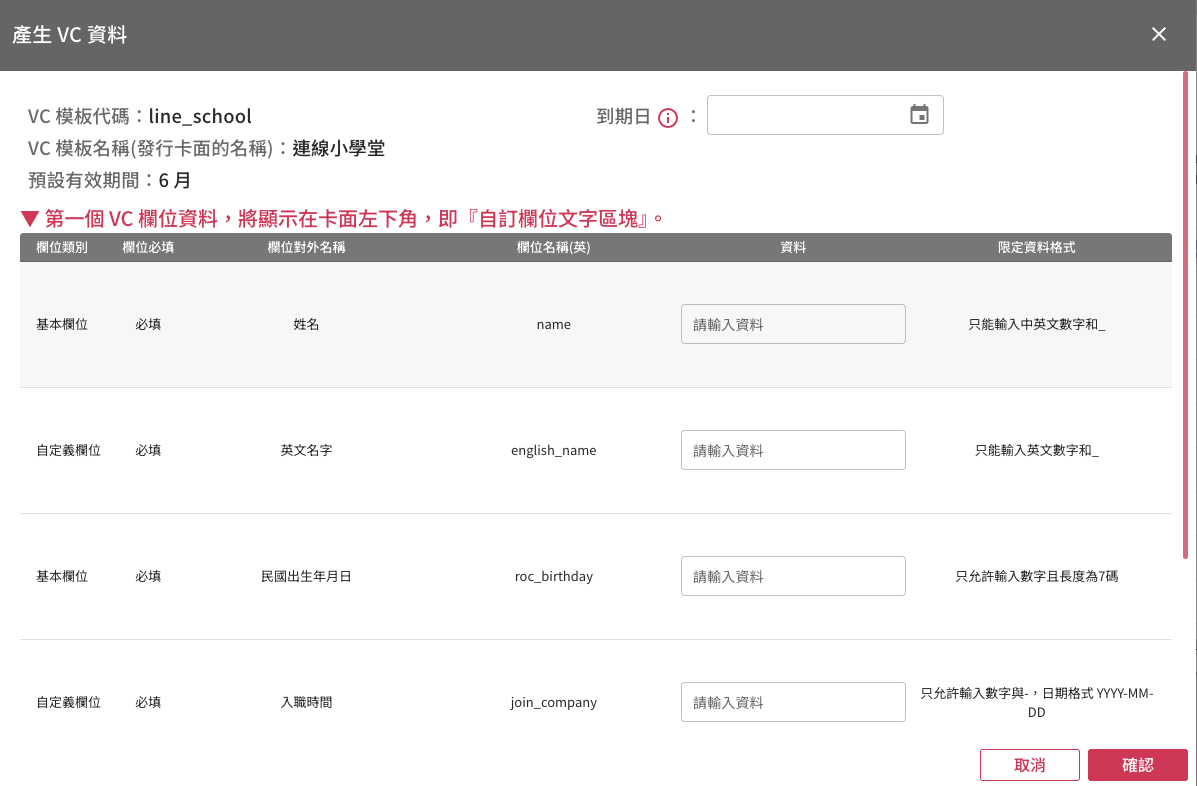
Task: Click the 欄位對外名稱 column header
Action: pos(306,247)
